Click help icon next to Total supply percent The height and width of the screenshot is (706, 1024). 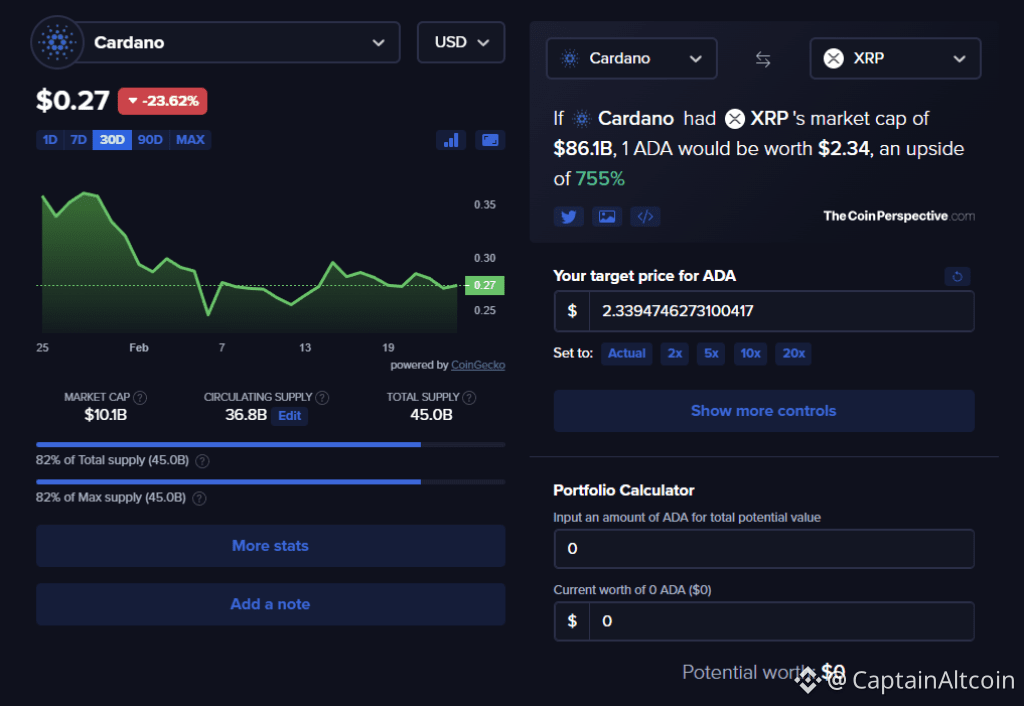click(x=202, y=461)
